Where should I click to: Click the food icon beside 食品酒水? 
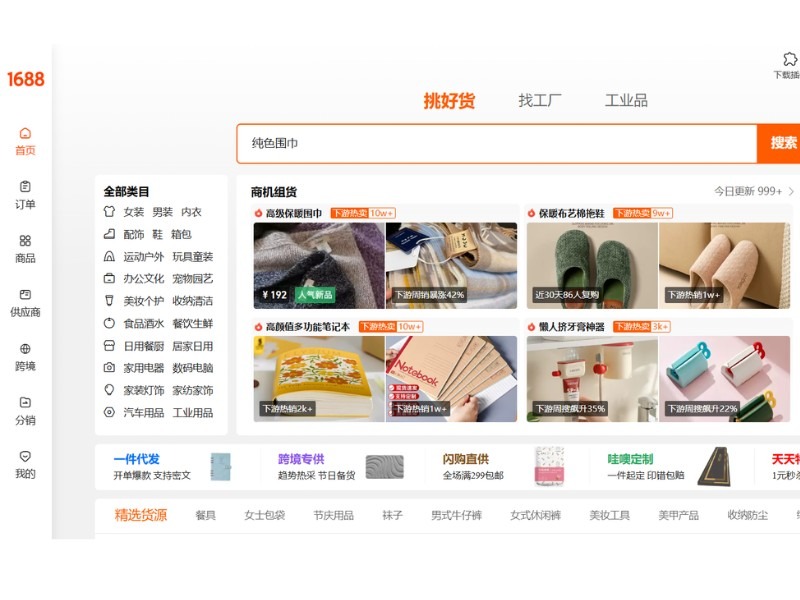[109, 323]
